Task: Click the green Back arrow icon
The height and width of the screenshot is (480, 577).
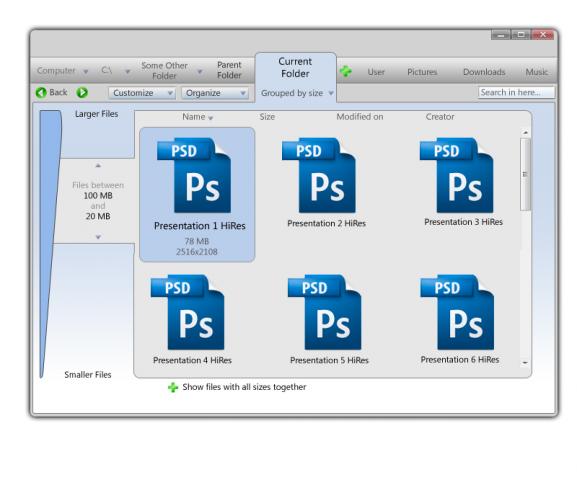Action: pos(41,92)
